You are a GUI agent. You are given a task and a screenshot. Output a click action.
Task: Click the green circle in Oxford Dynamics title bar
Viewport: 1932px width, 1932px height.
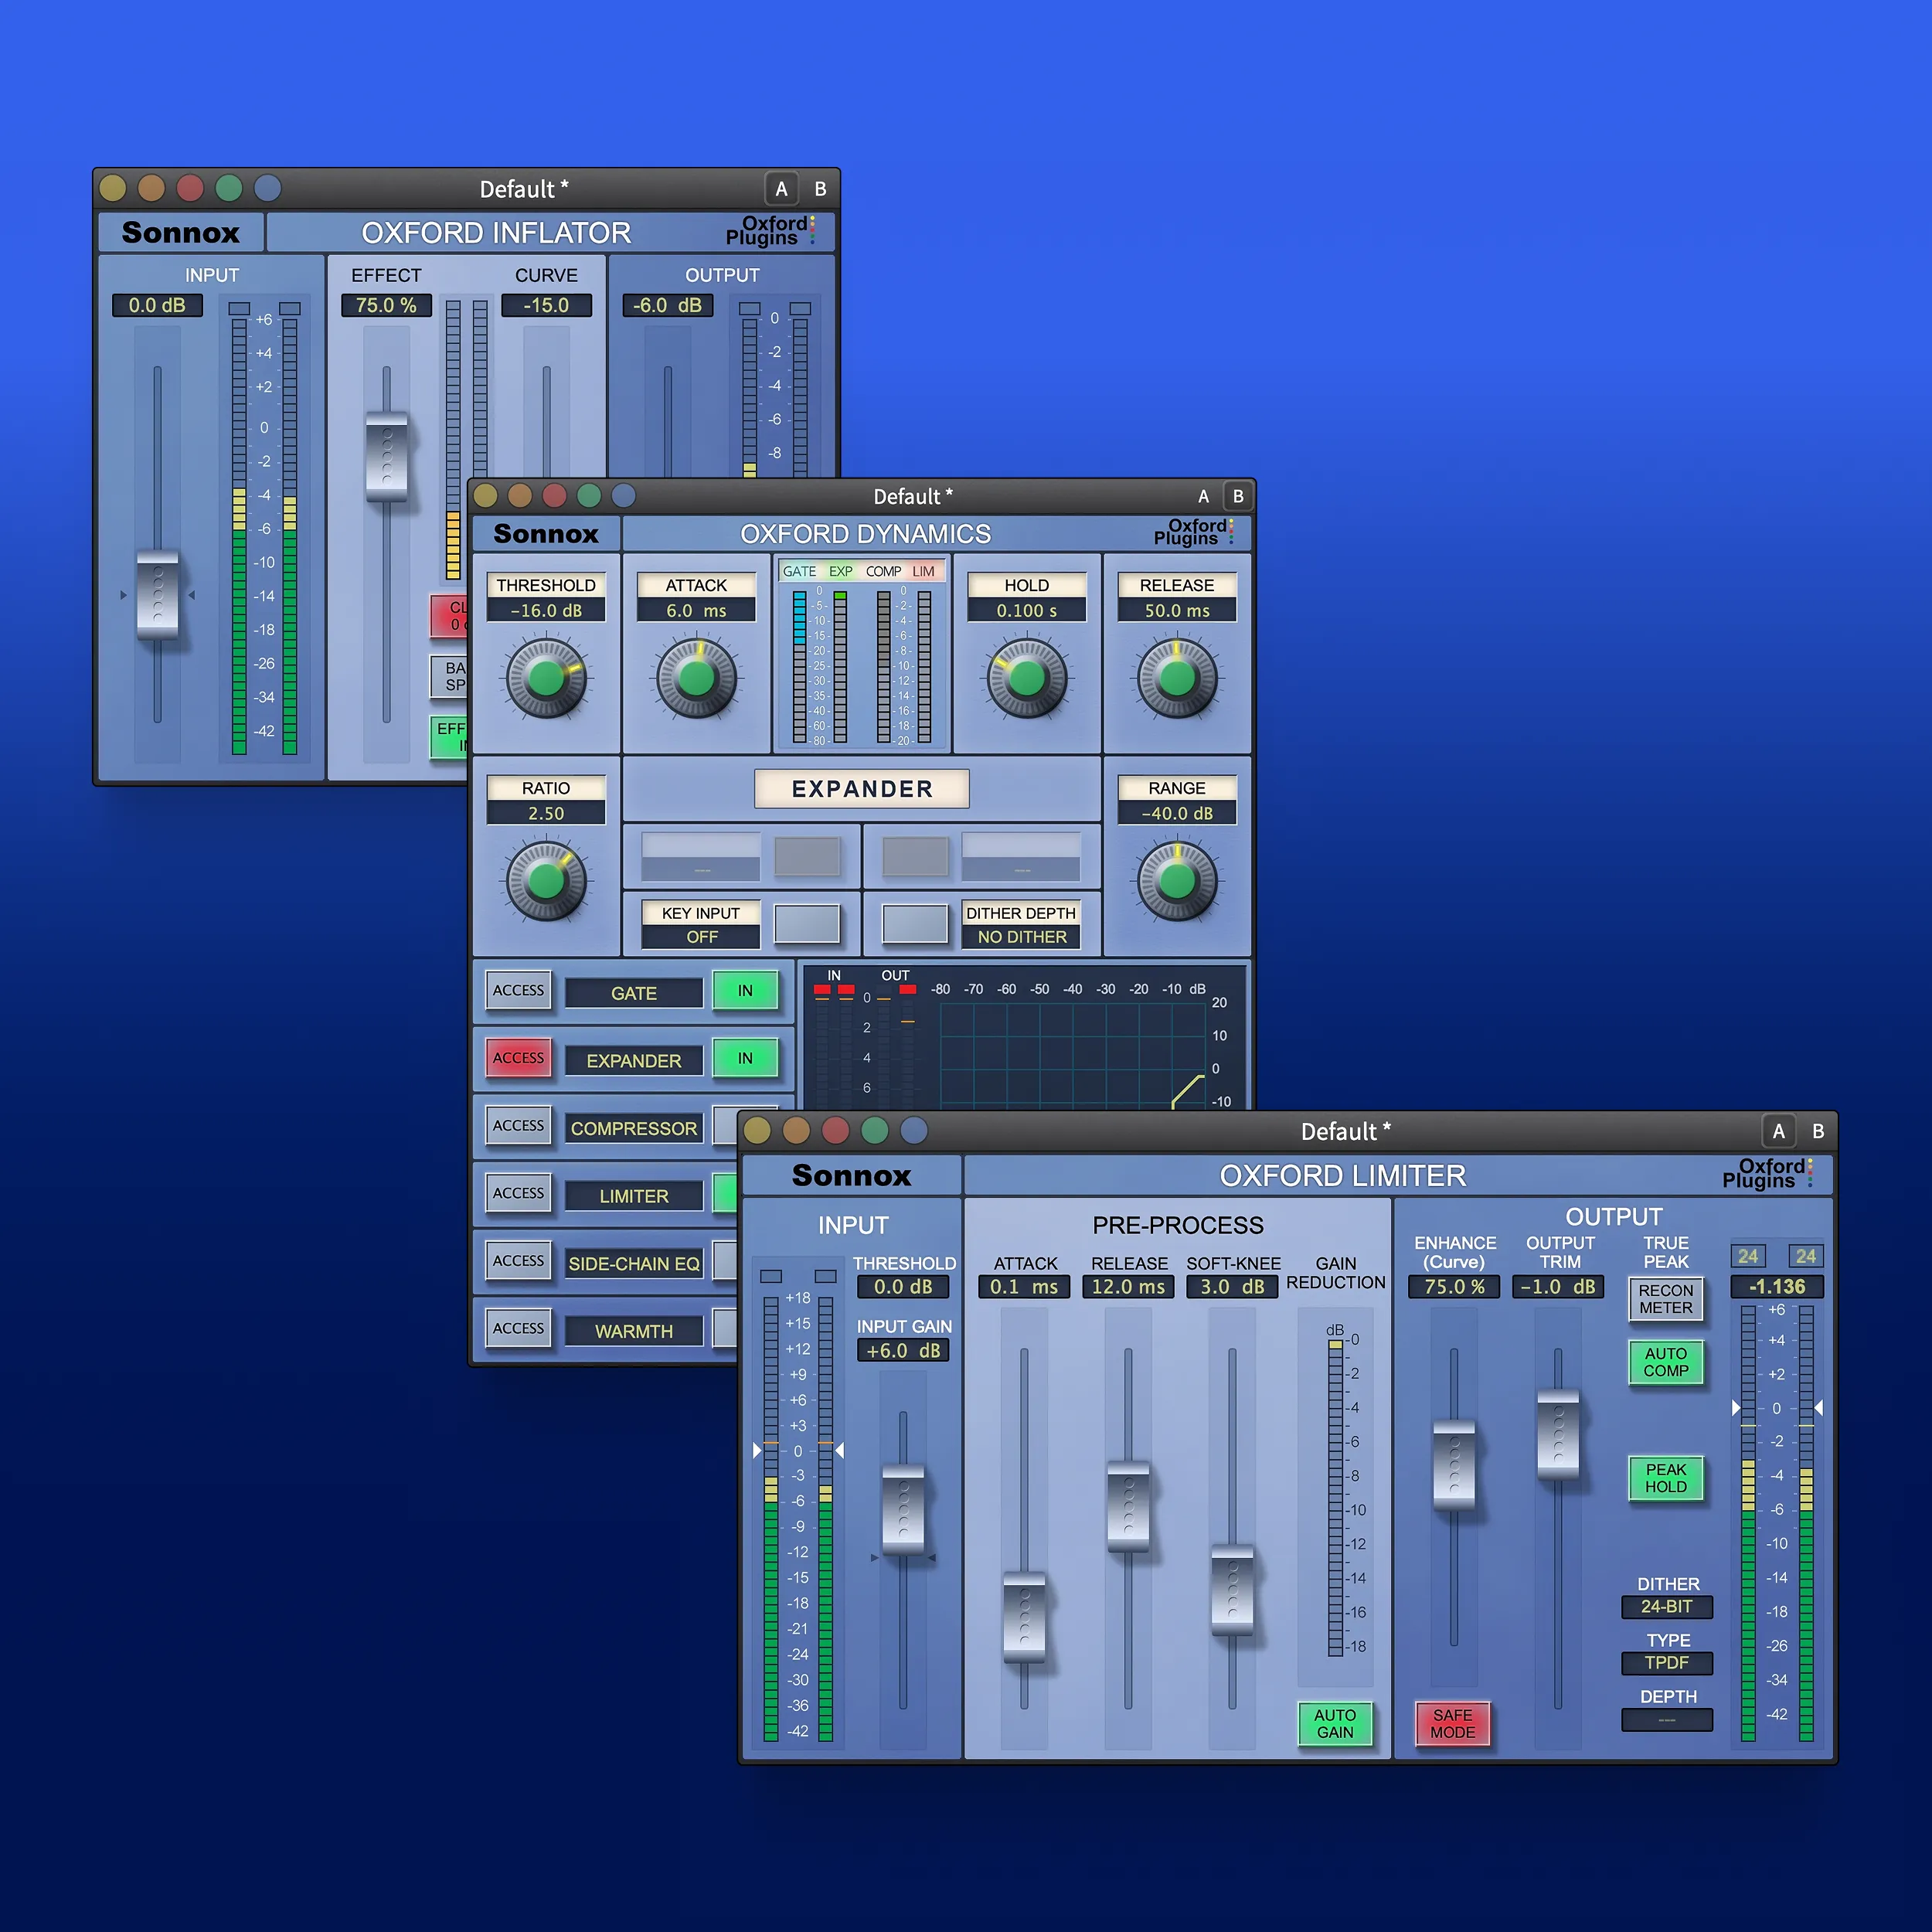tap(589, 495)
